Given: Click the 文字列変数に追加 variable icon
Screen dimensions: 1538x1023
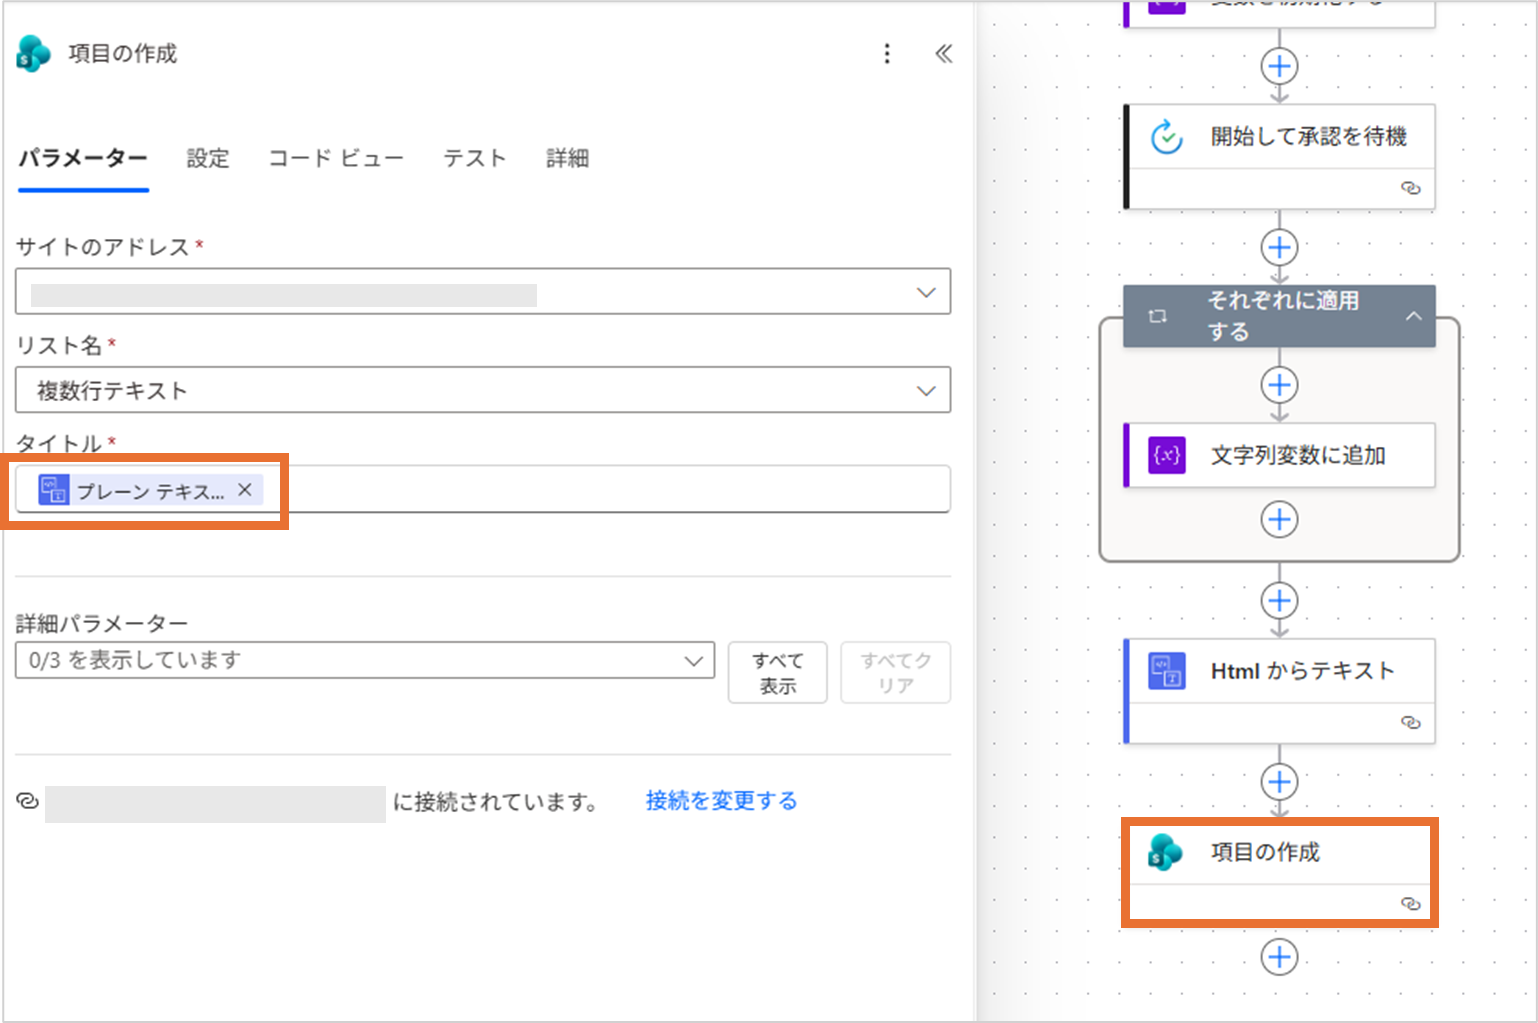Looking at the screenshot, I should 1167,455.
